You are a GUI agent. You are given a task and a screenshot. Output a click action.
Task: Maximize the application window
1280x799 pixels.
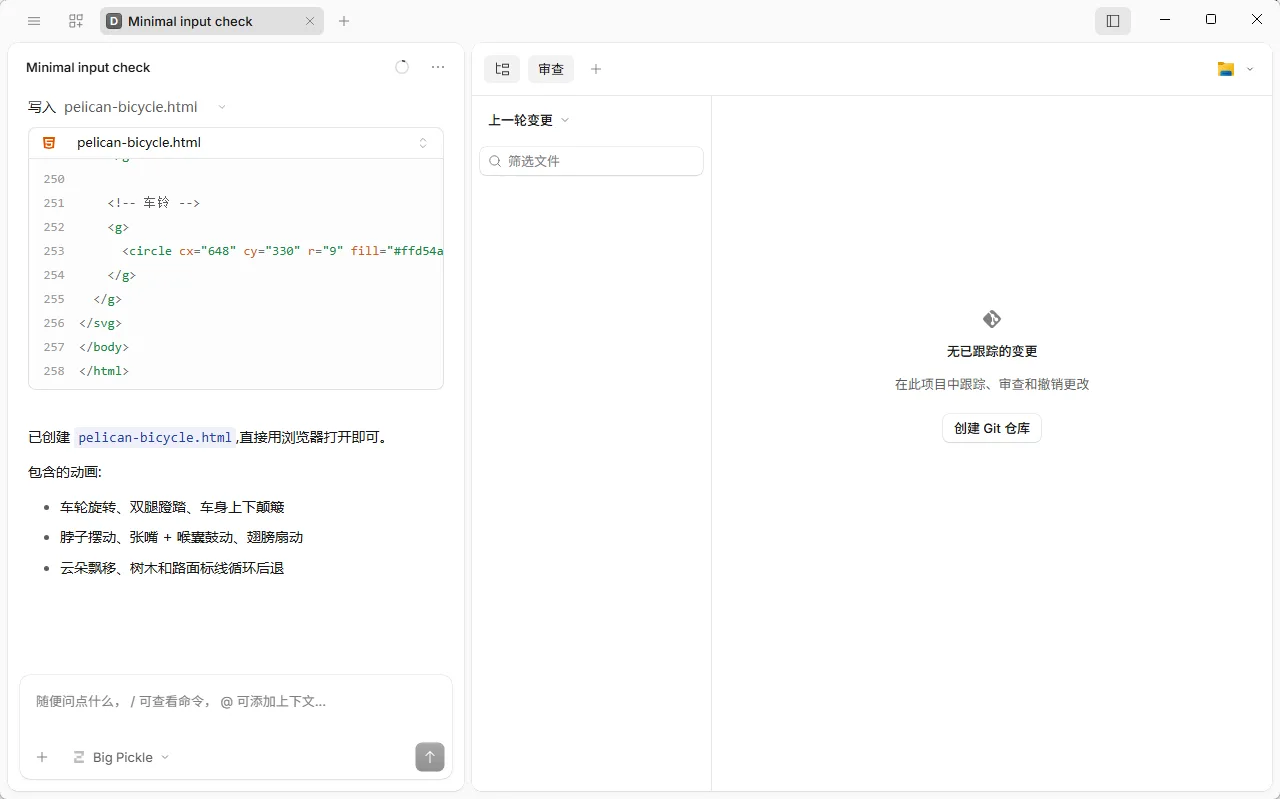click(1211, 19)
